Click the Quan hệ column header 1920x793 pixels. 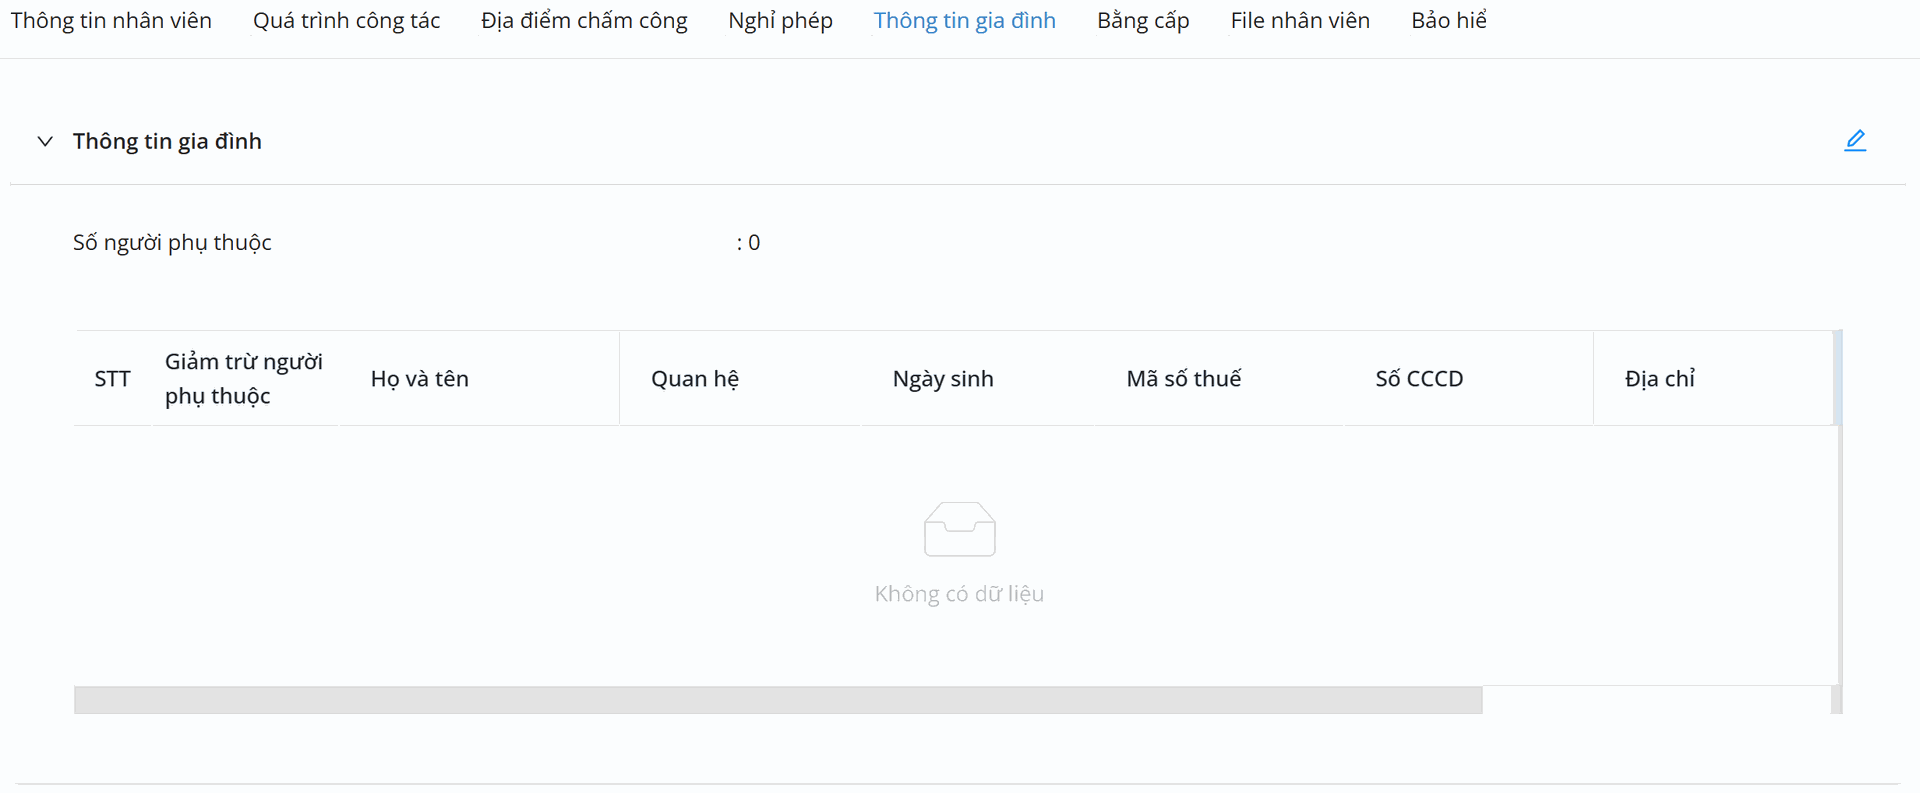(695, 379)
